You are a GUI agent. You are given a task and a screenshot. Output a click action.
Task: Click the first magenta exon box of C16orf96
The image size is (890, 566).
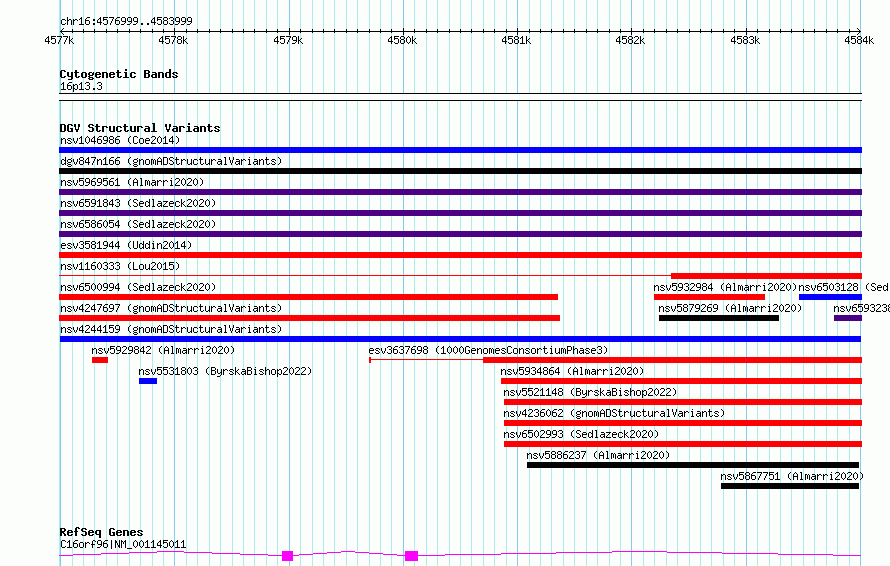tap(288, 556)
